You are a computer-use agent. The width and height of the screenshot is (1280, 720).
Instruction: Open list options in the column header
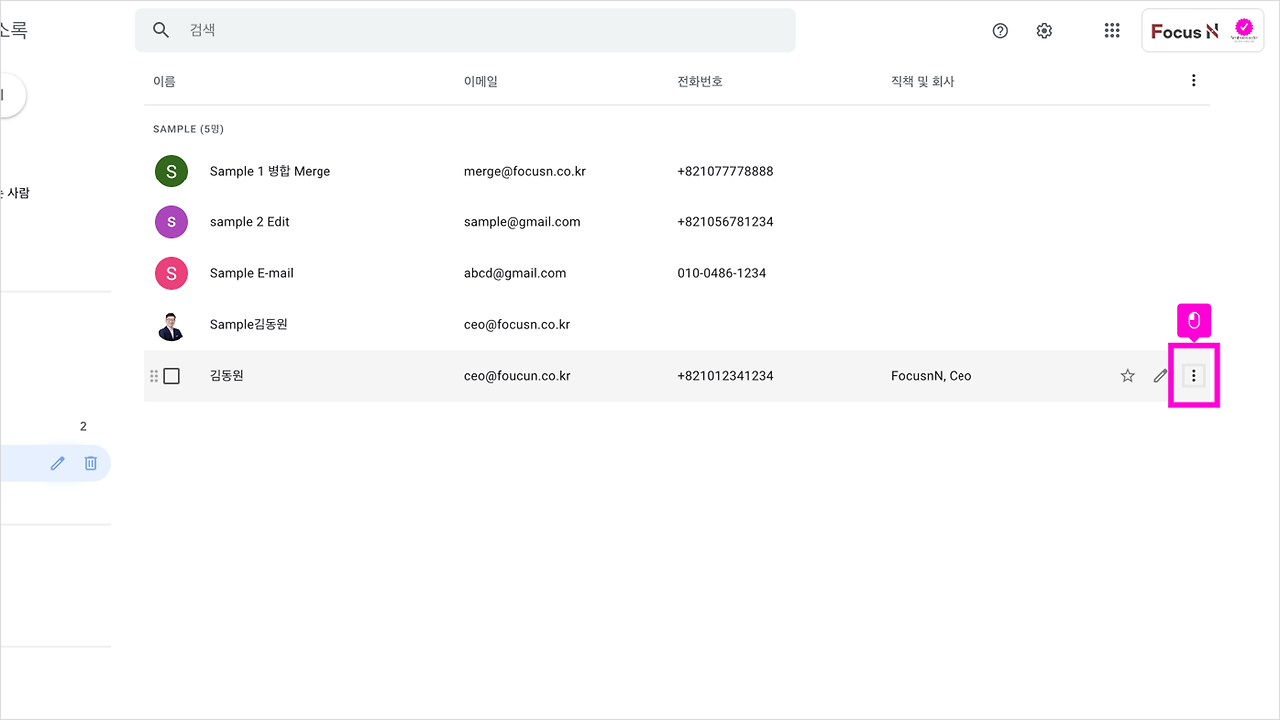pos(1193,81)
